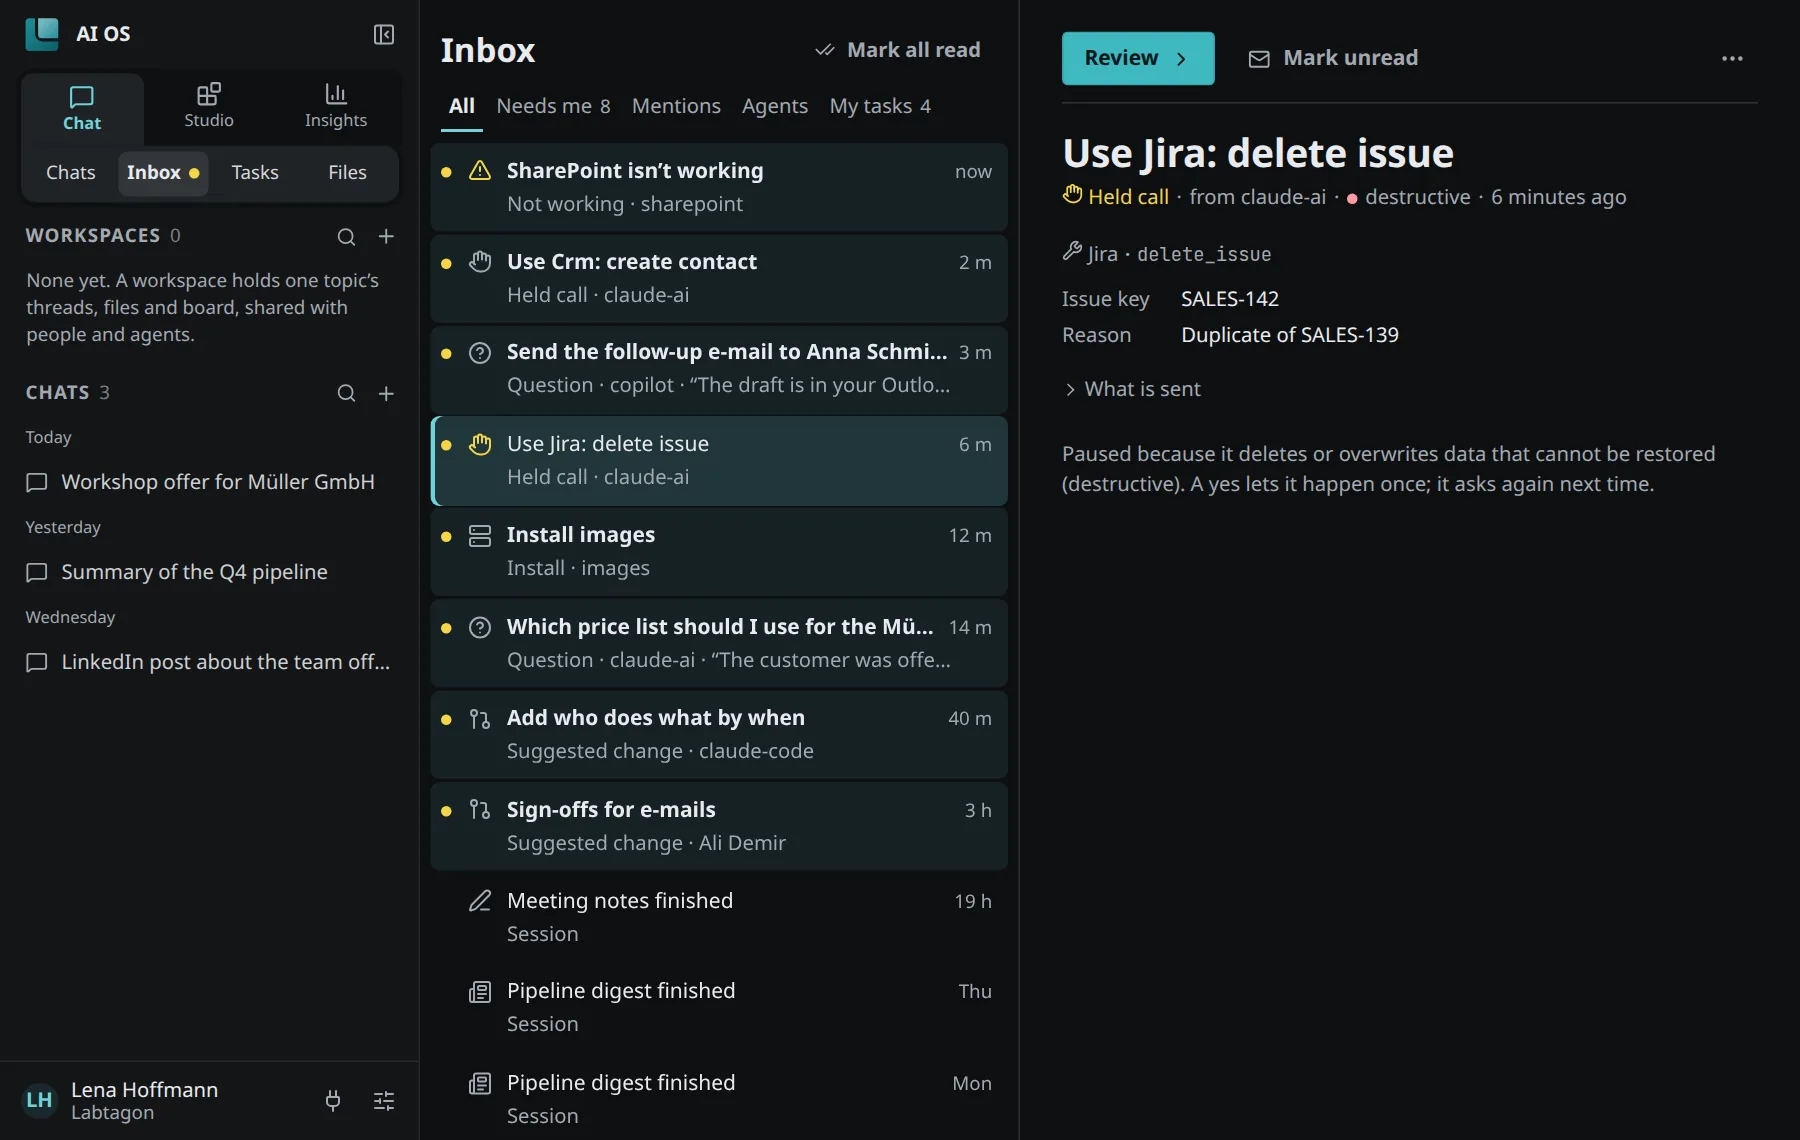Open LinkedIn post about the team chat

pos(209,662)
